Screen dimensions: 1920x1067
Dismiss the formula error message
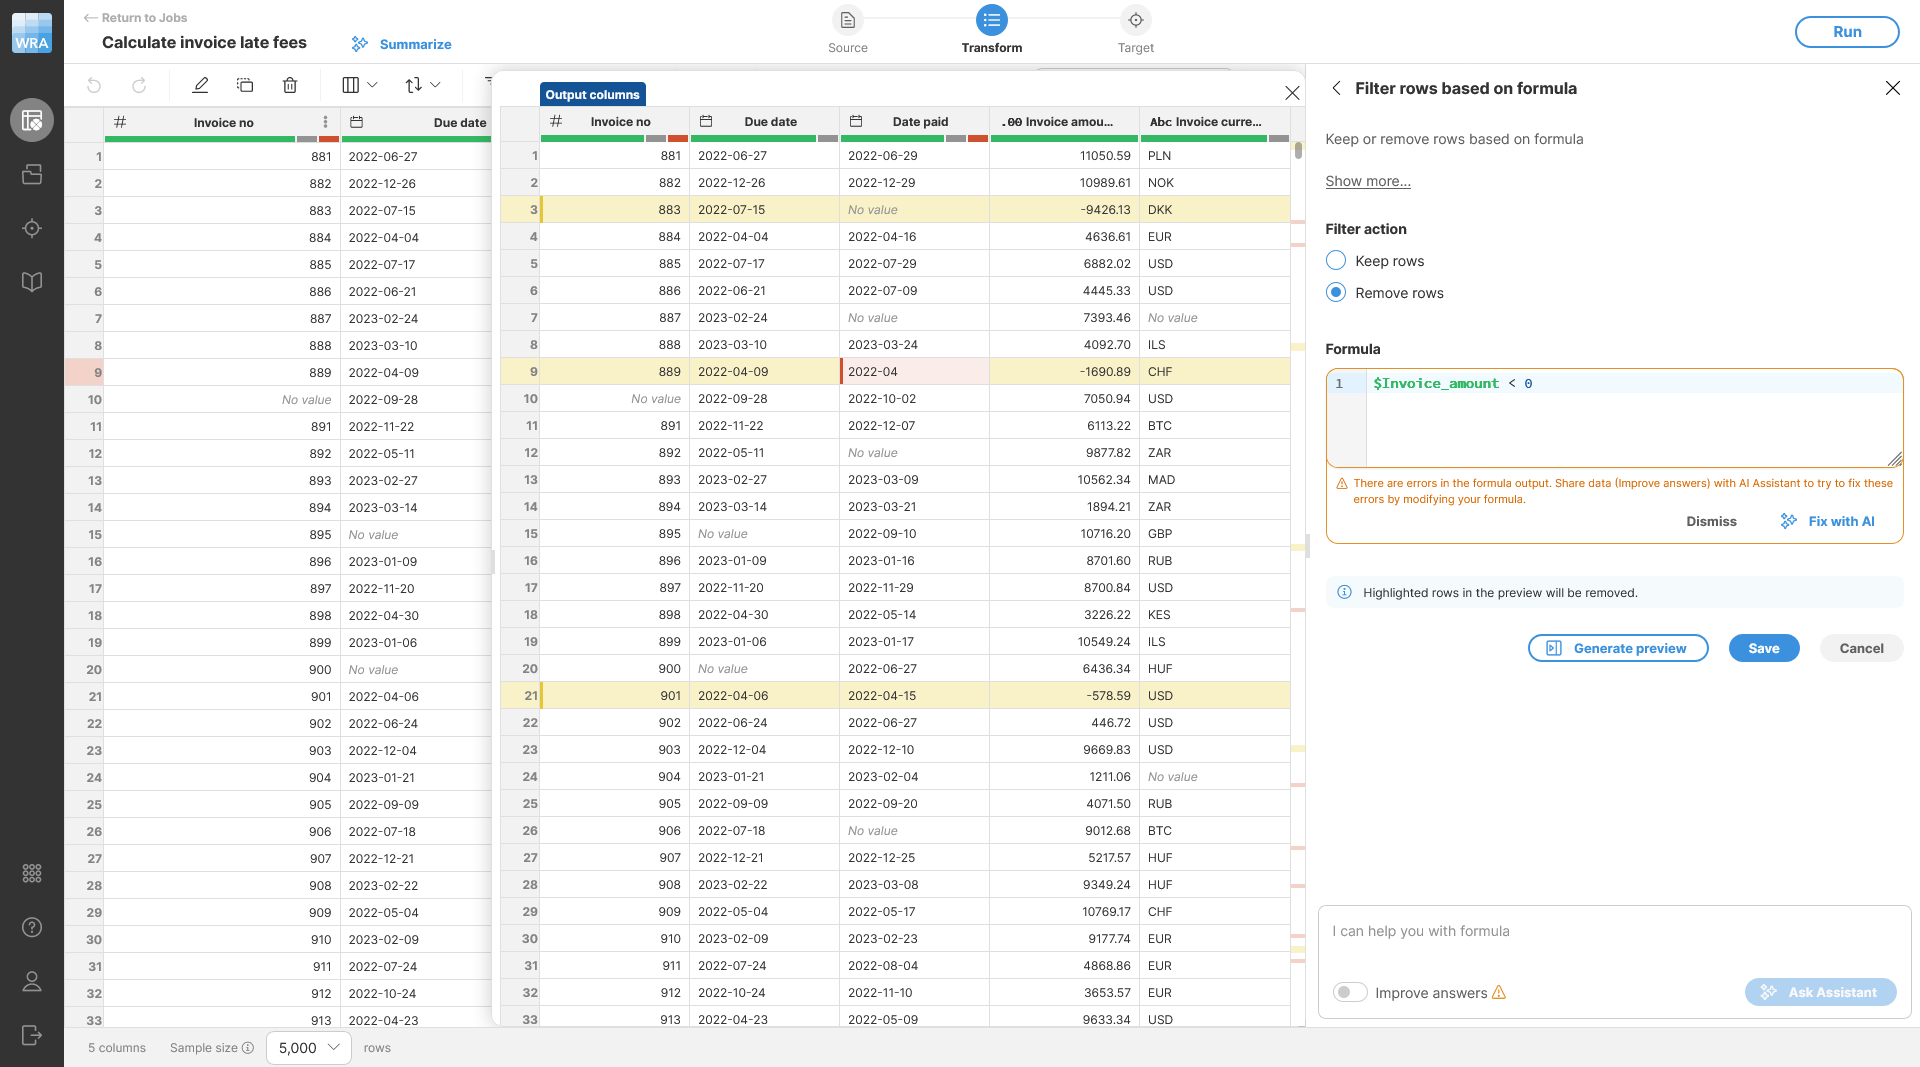1711,521
